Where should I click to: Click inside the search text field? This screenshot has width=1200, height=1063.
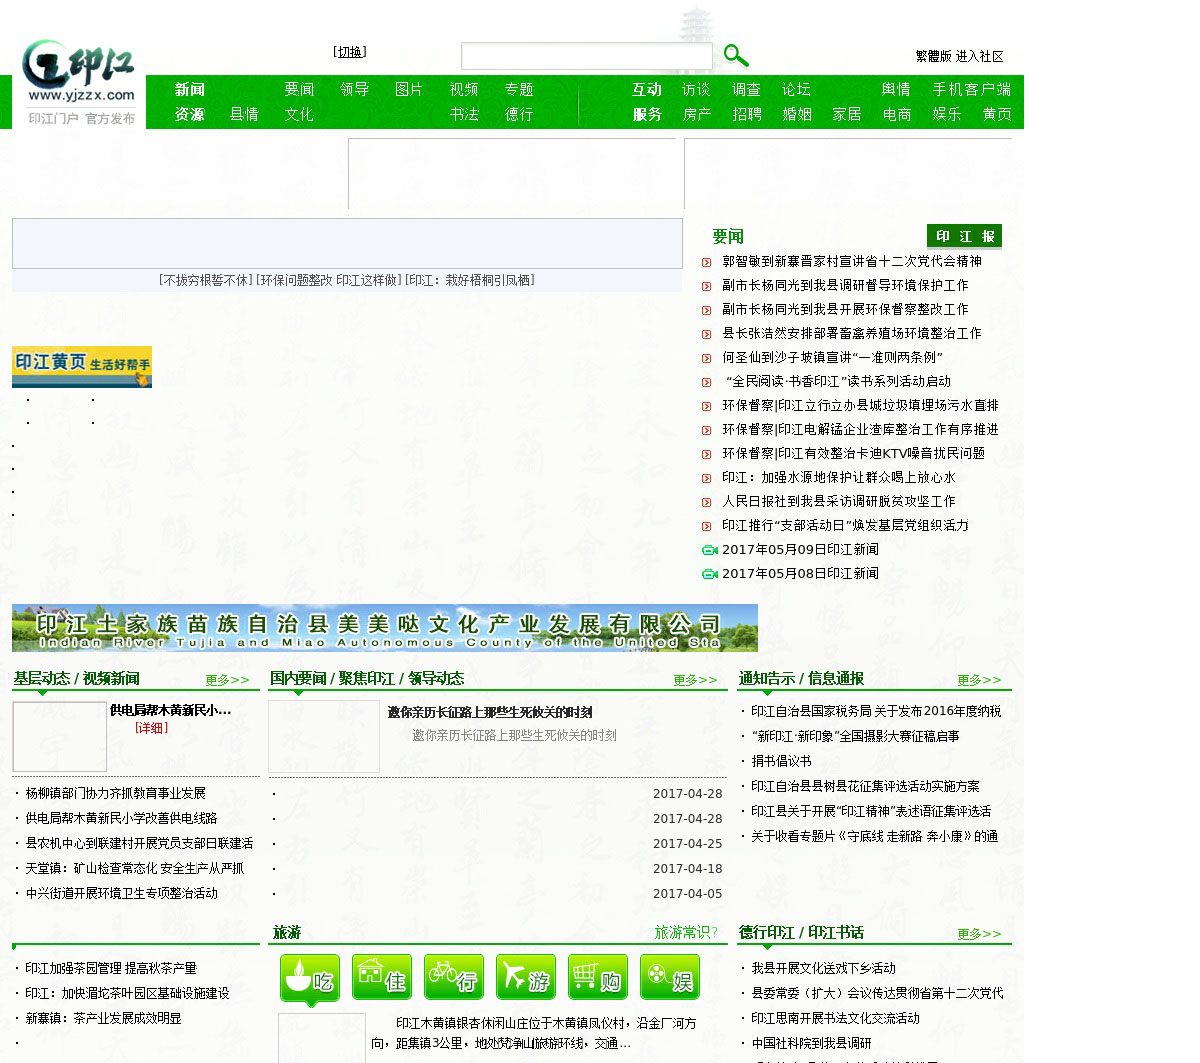point(586,56)
